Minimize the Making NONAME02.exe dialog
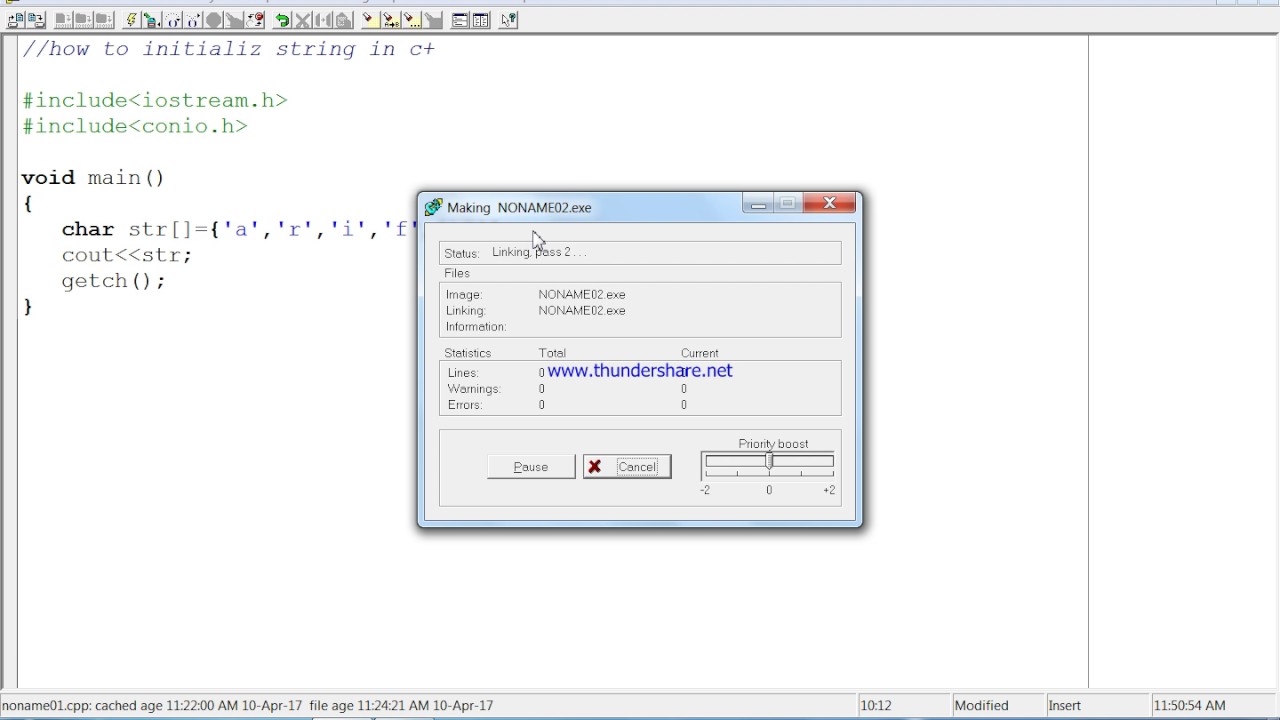This screenshot has width=1280, height=720. (x=758, y=204)
